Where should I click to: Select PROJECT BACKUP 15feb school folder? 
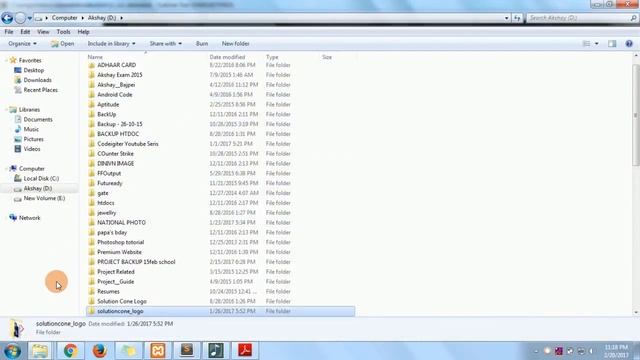click(136, 262)
